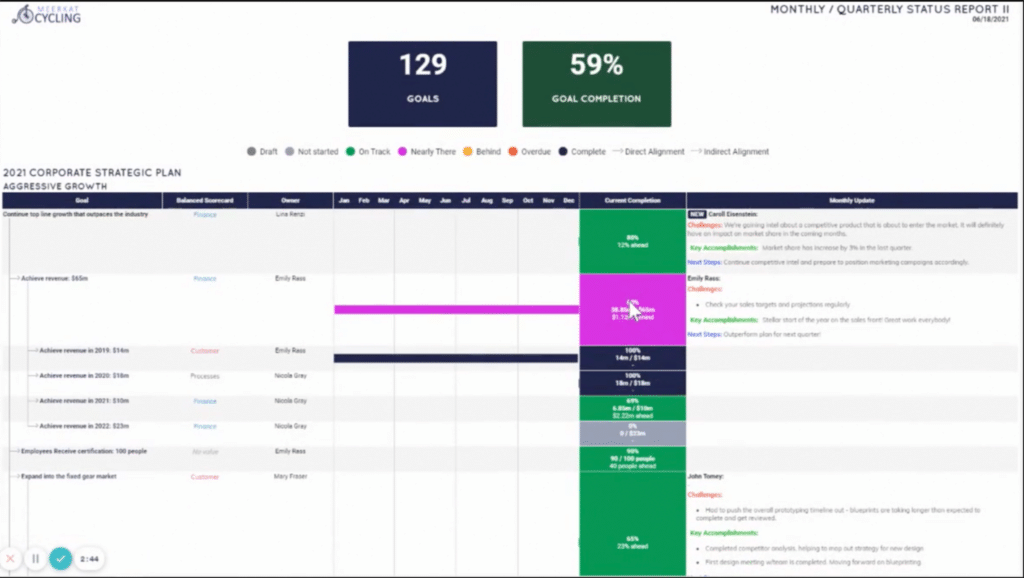Click the red X to cancel recording

pos(11,558)
